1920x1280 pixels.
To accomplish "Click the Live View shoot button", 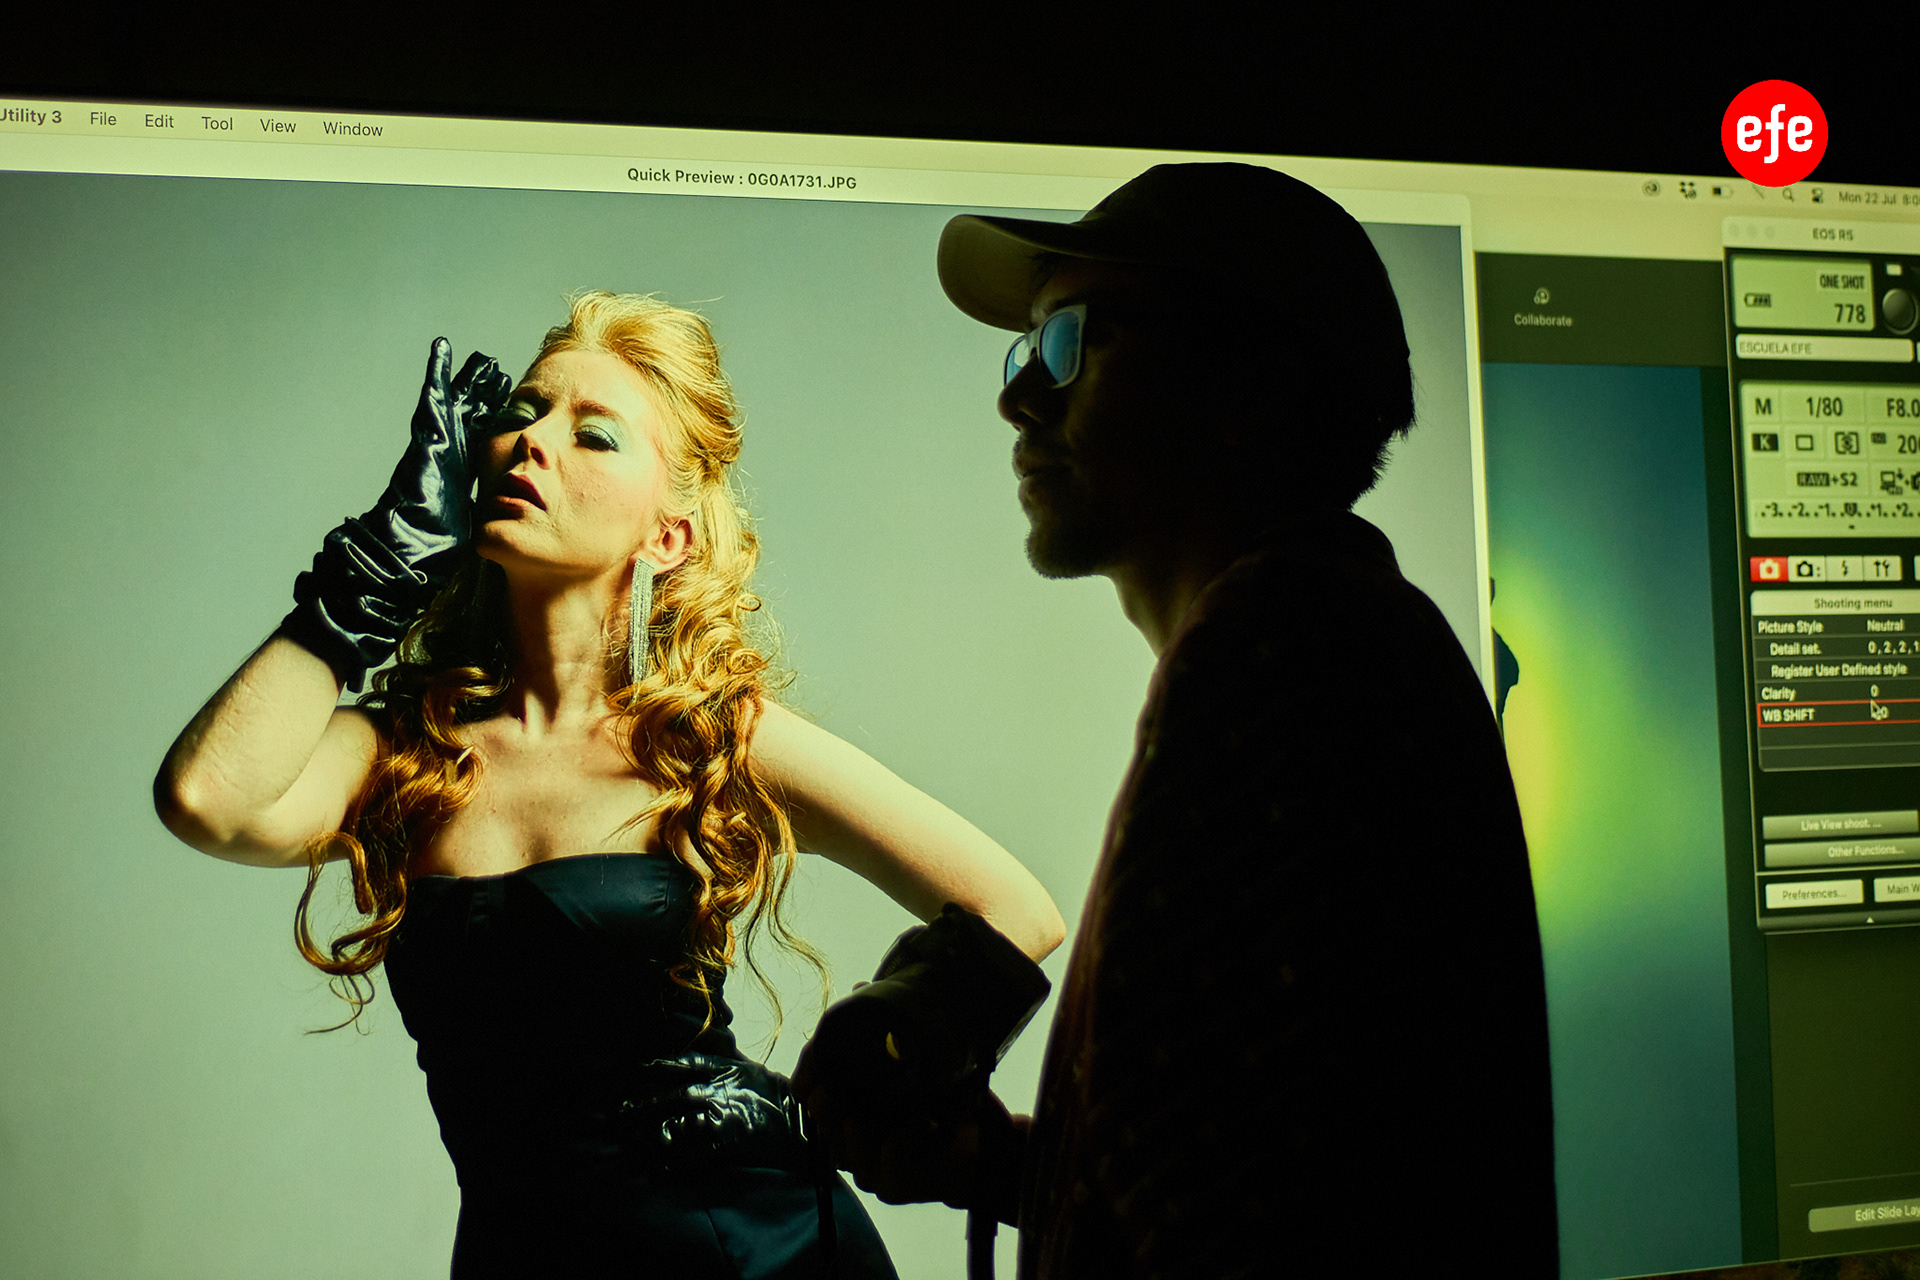I will point(1839,825).
